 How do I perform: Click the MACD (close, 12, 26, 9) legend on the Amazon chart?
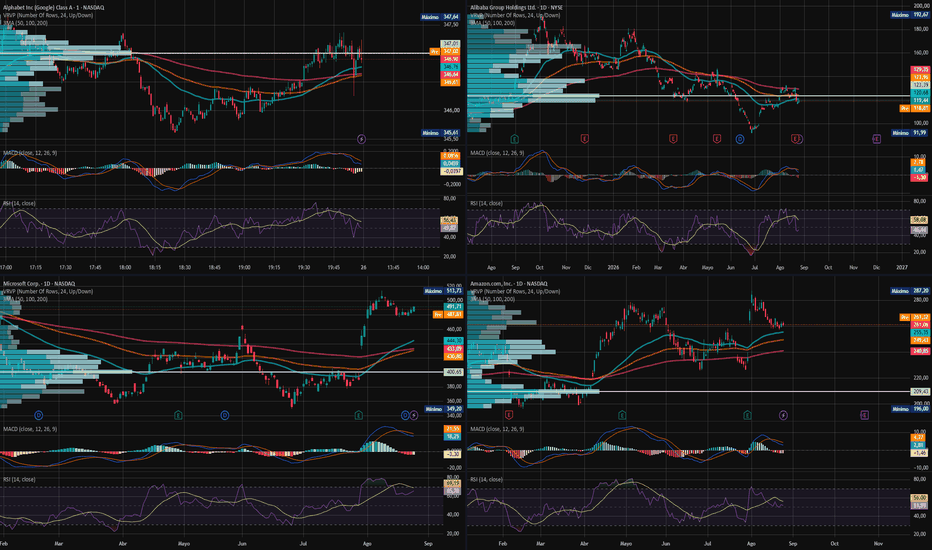pos(497,429)
